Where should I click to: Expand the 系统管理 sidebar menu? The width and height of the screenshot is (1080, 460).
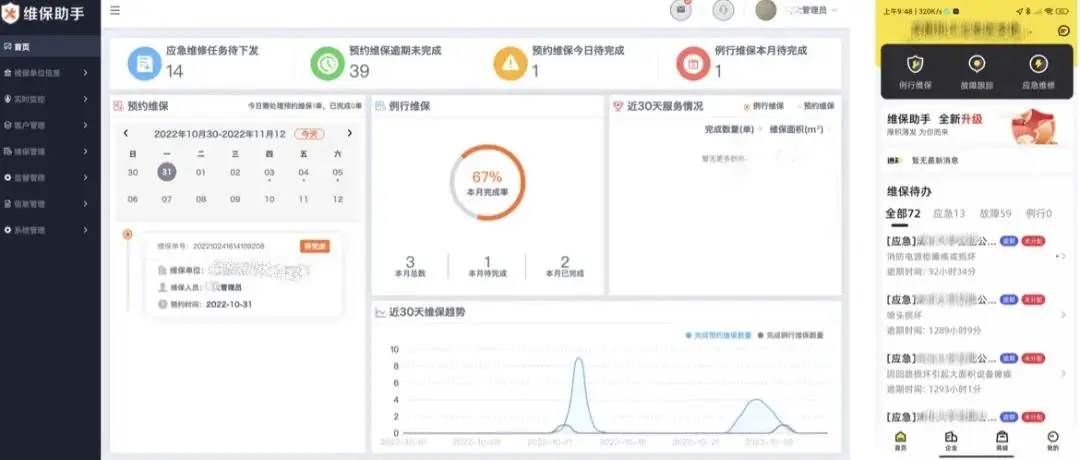click(x=50, y=230)
